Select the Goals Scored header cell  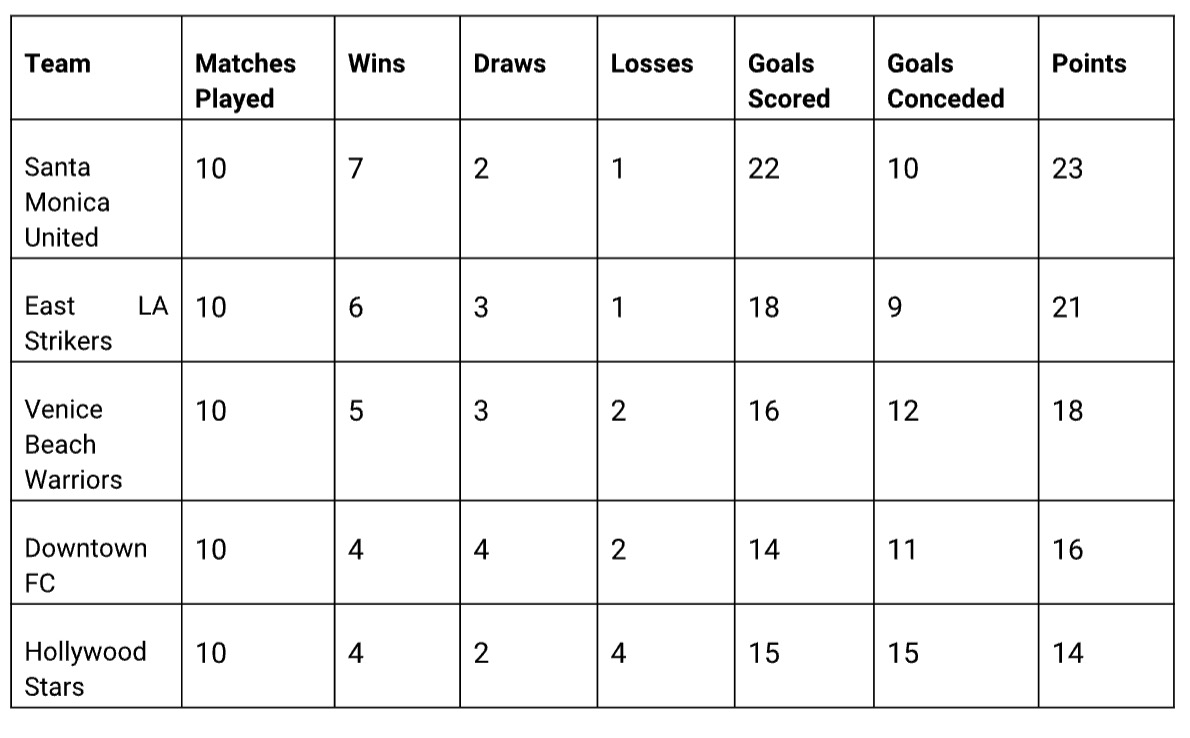(788, 81)
